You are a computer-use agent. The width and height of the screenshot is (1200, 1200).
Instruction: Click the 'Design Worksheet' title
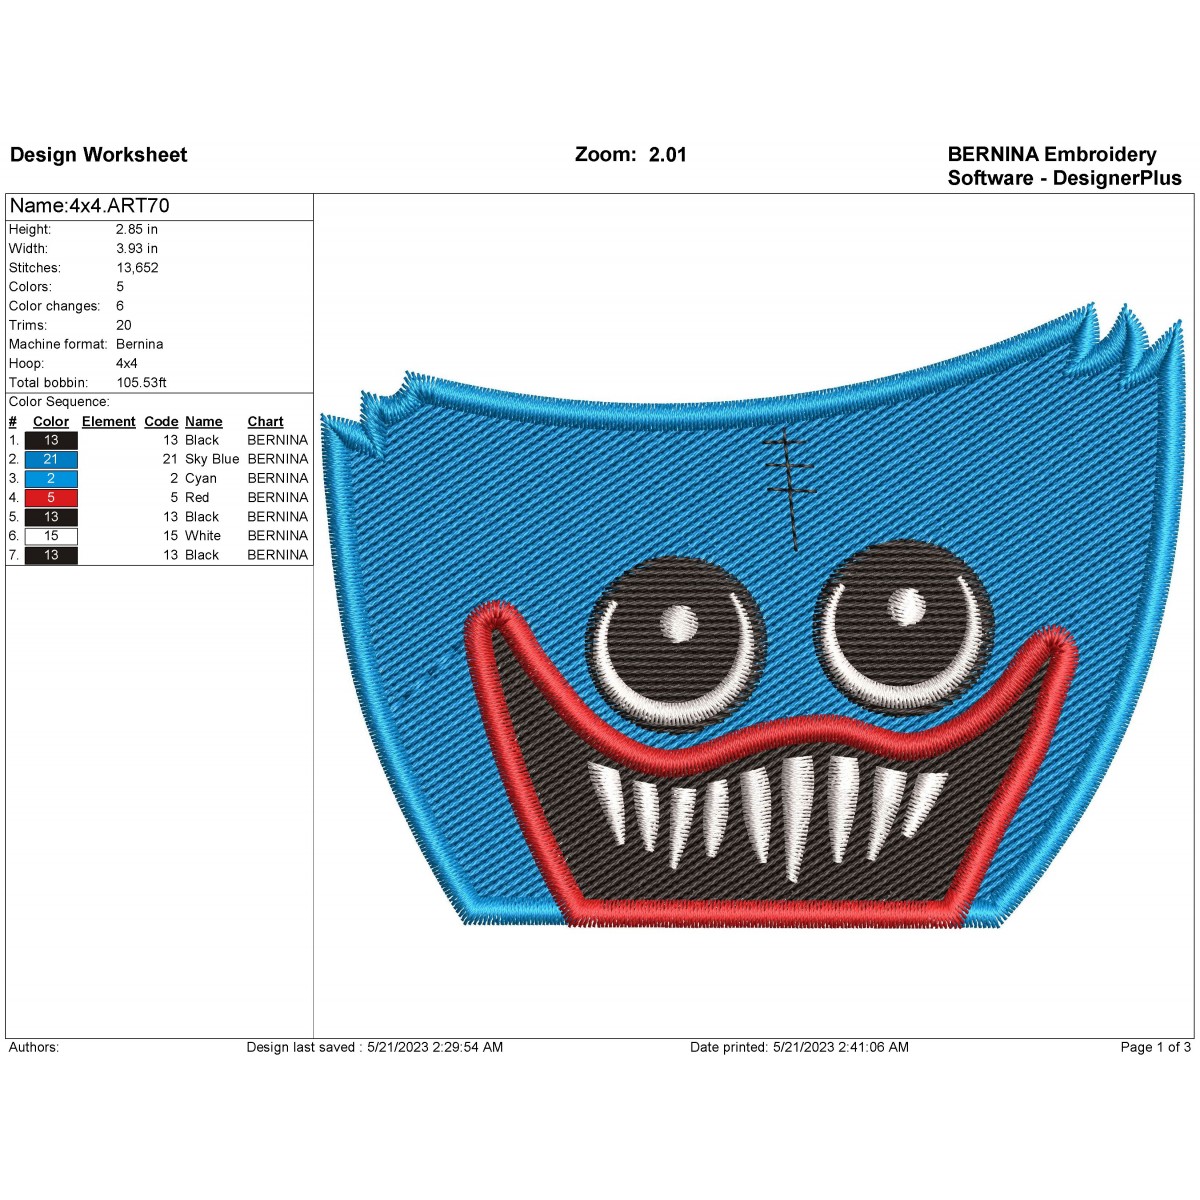(98, 155)
